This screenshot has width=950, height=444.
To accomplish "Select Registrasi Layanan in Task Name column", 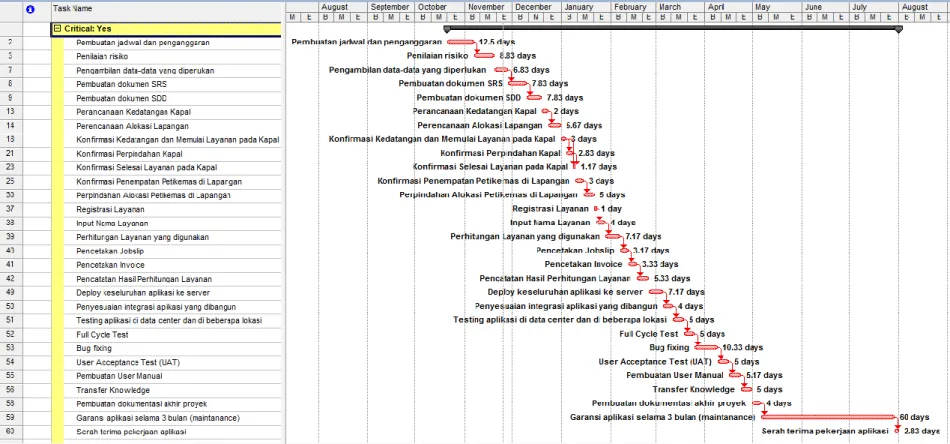I will [x=110, y=210].
